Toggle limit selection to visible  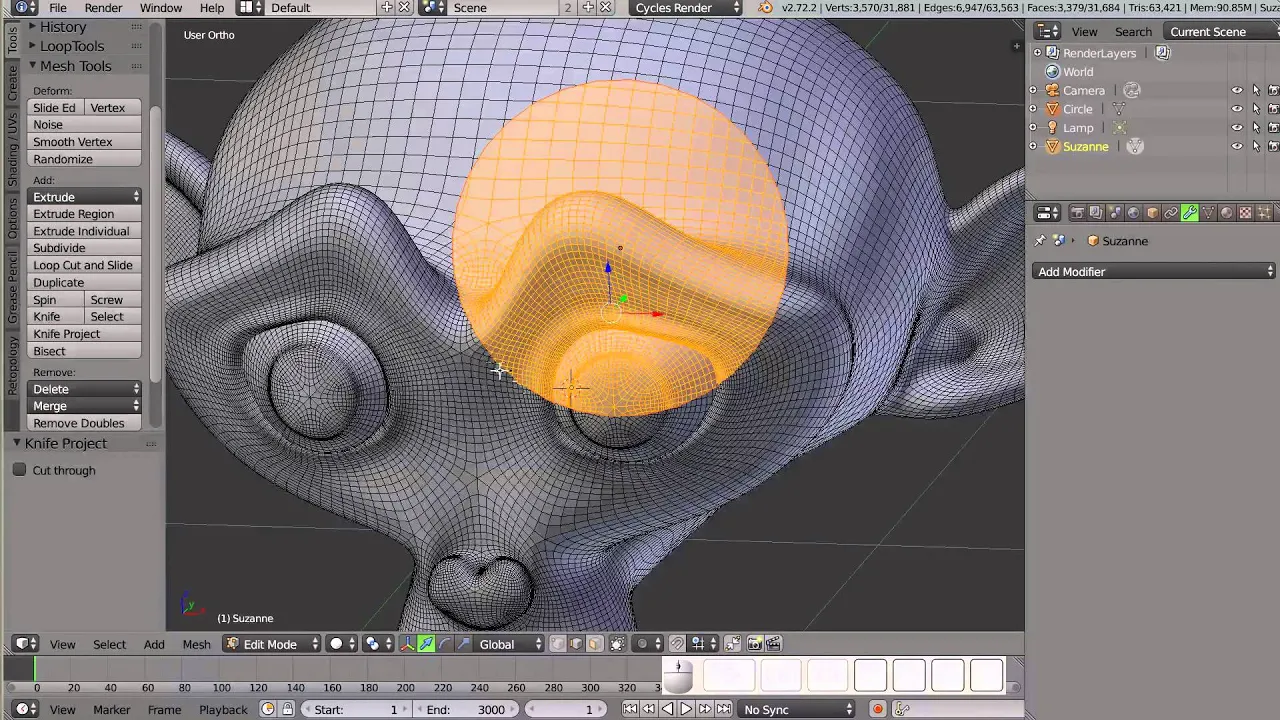click(618, 644)
